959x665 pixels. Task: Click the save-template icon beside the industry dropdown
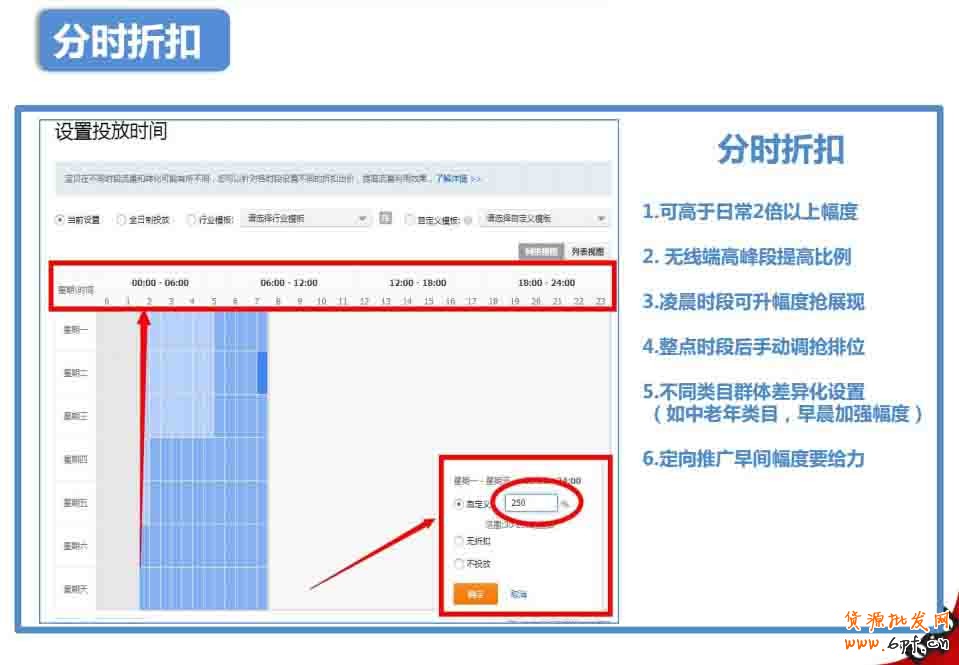pos(385,218)
